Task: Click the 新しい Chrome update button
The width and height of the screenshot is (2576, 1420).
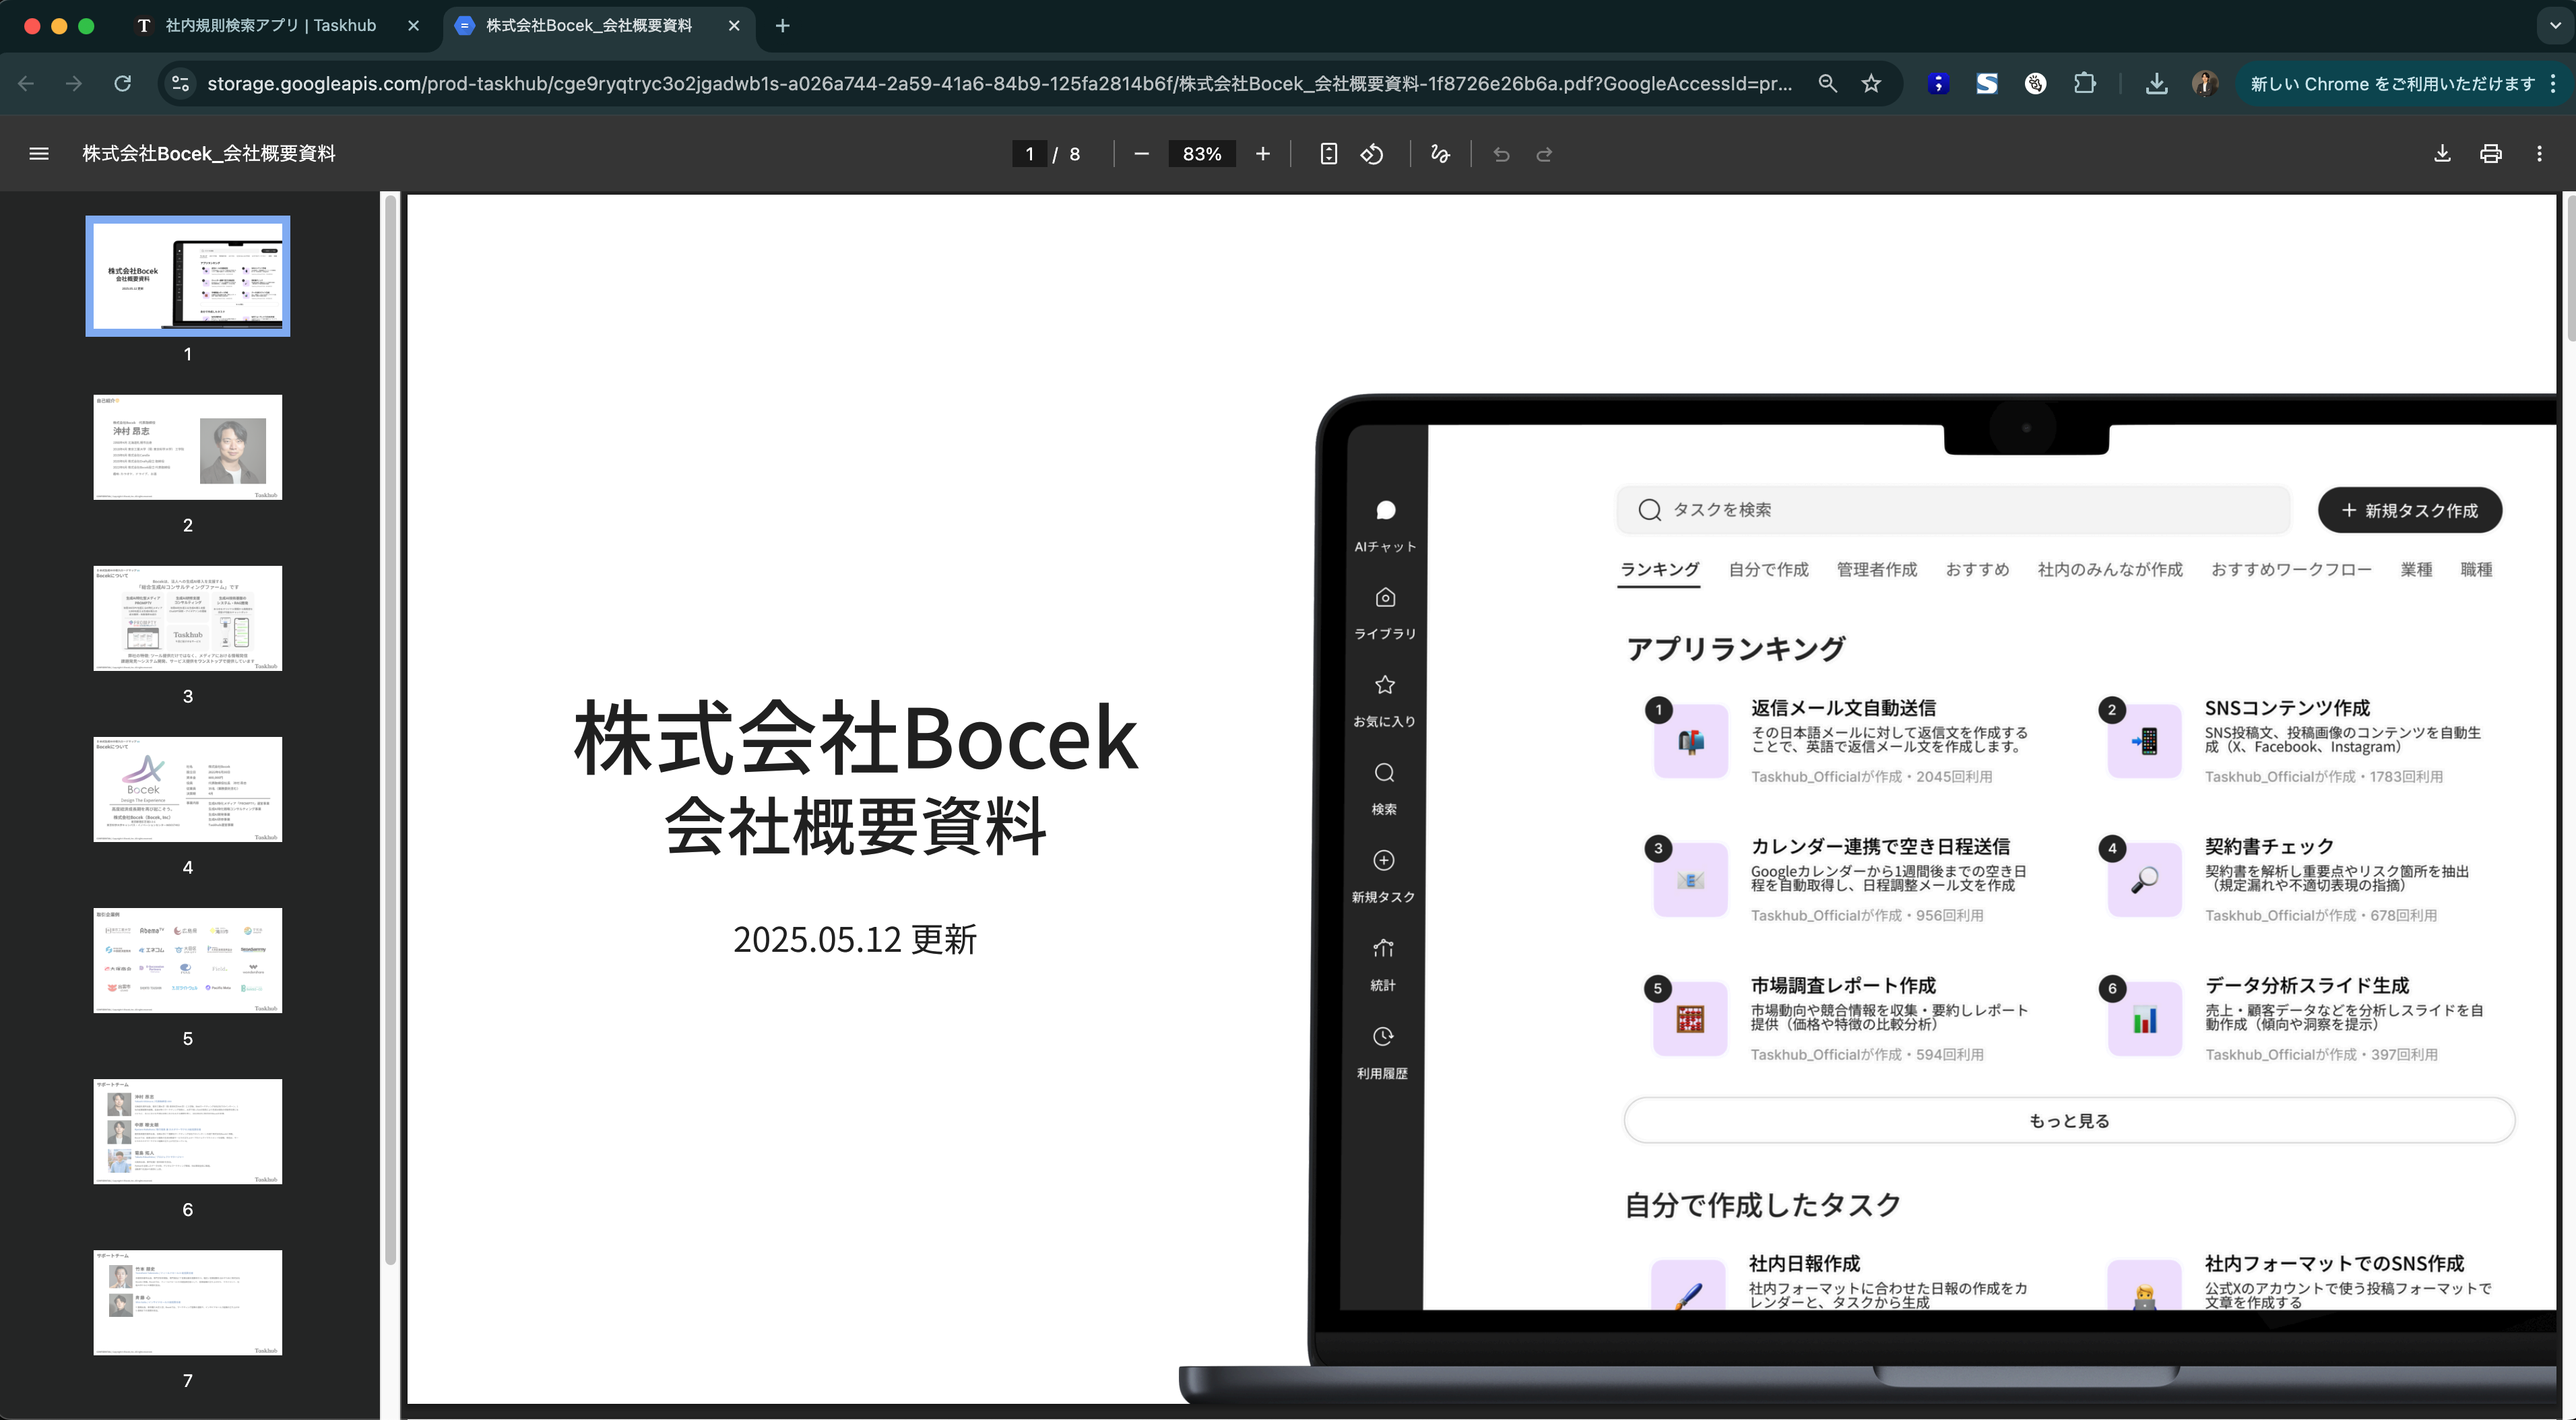Action: click(2391, 84)
